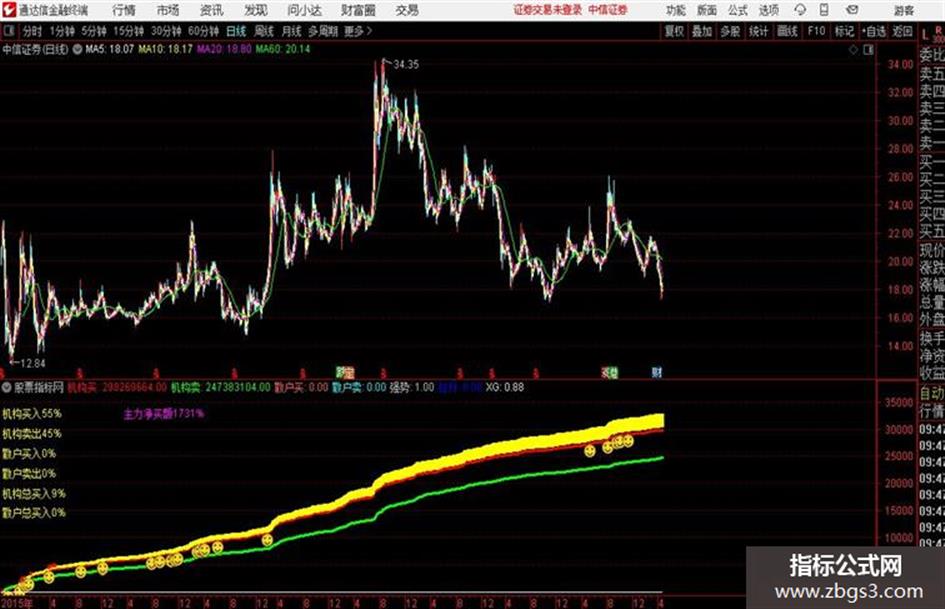Screen dimensions: 945x609
Task: Open the 财富圈 menu
Action: click(358, 10)
